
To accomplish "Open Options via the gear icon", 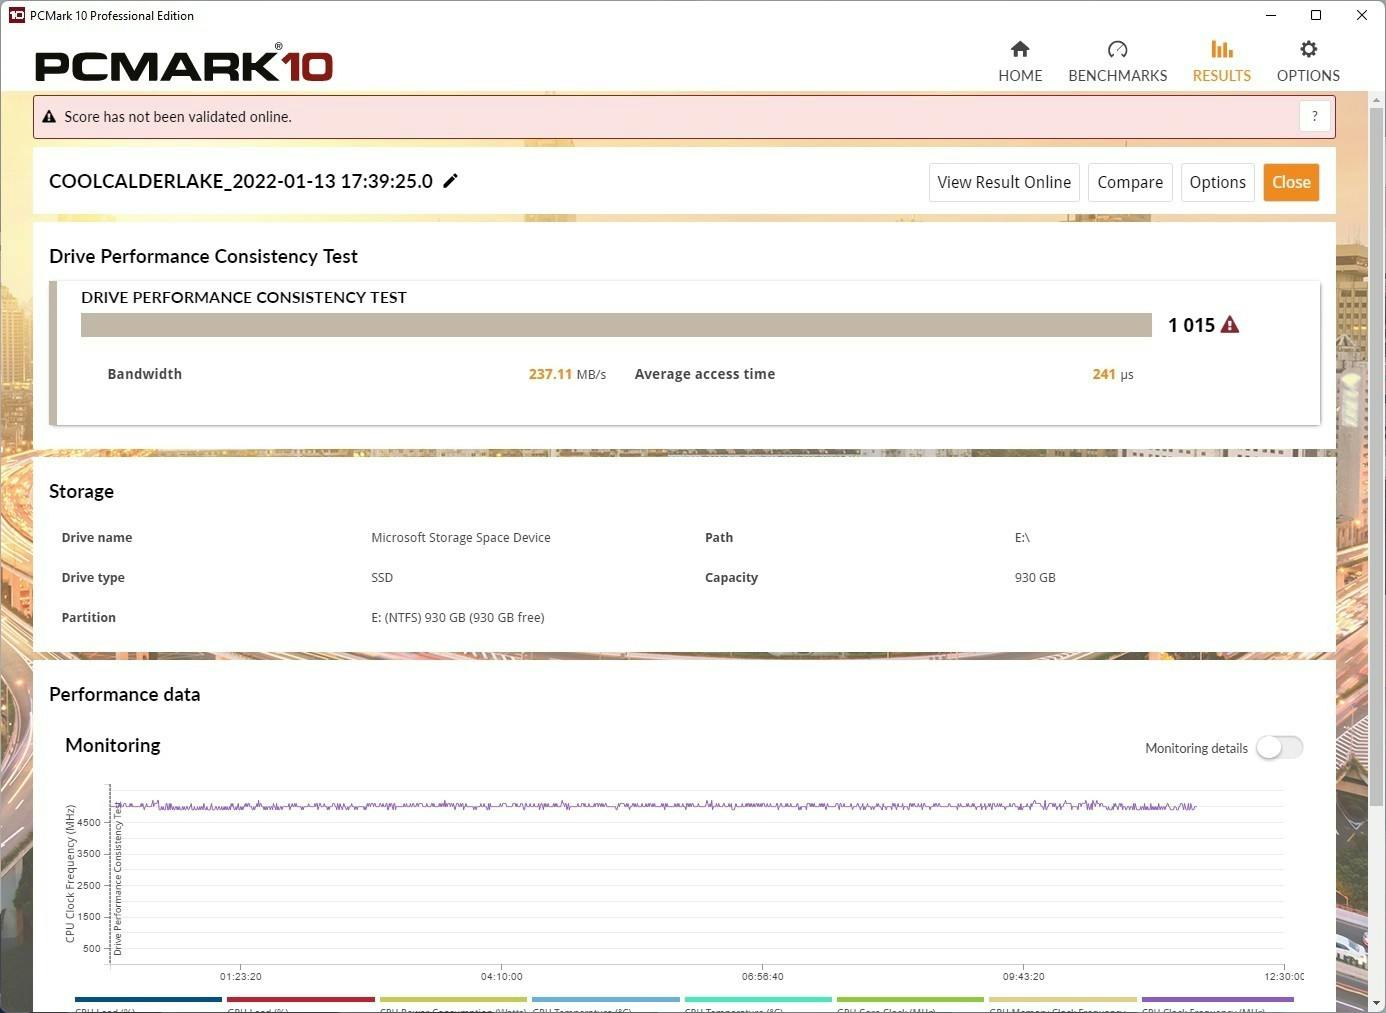I will [x=1308, y=49].
